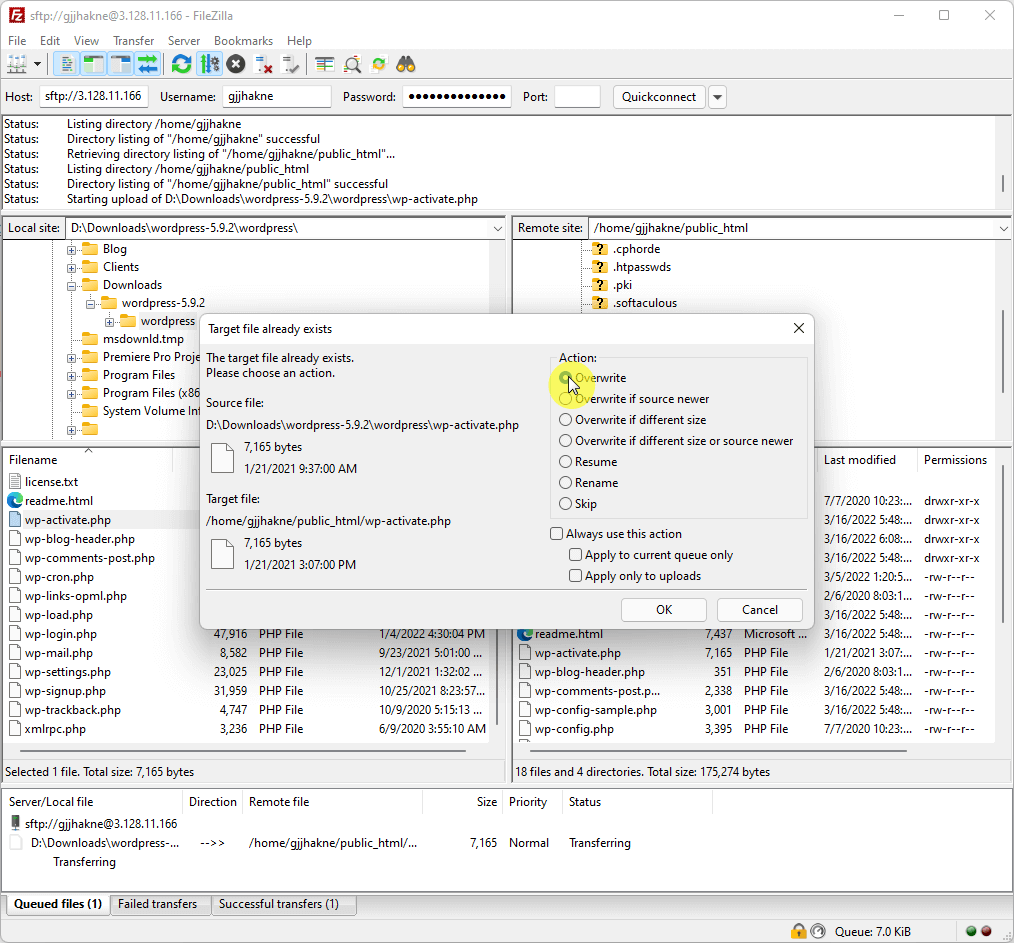The image size is (1014, 943).
Task: Expand the Blog folder tree node
Action: pos(71,250)
